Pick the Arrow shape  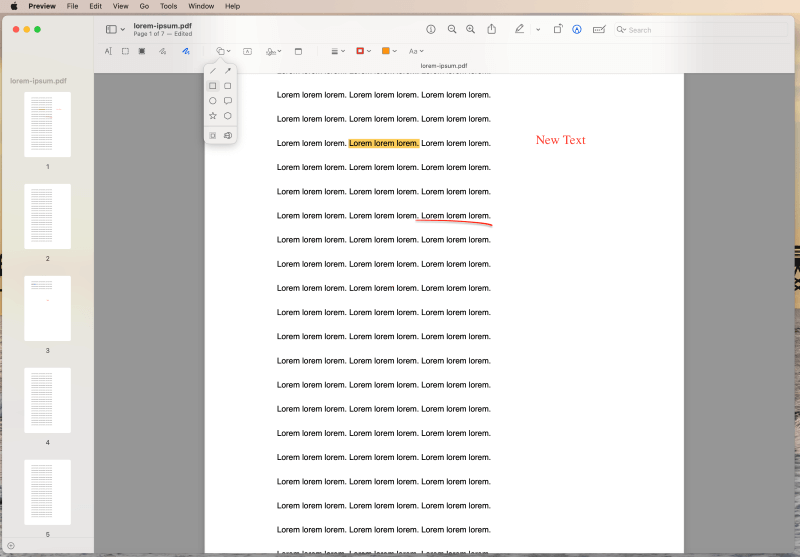228,71
